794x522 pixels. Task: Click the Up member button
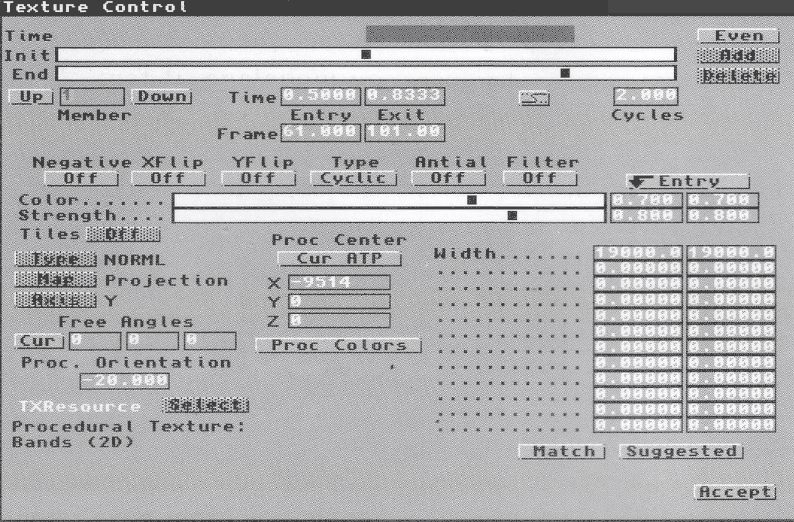(31, 96)
